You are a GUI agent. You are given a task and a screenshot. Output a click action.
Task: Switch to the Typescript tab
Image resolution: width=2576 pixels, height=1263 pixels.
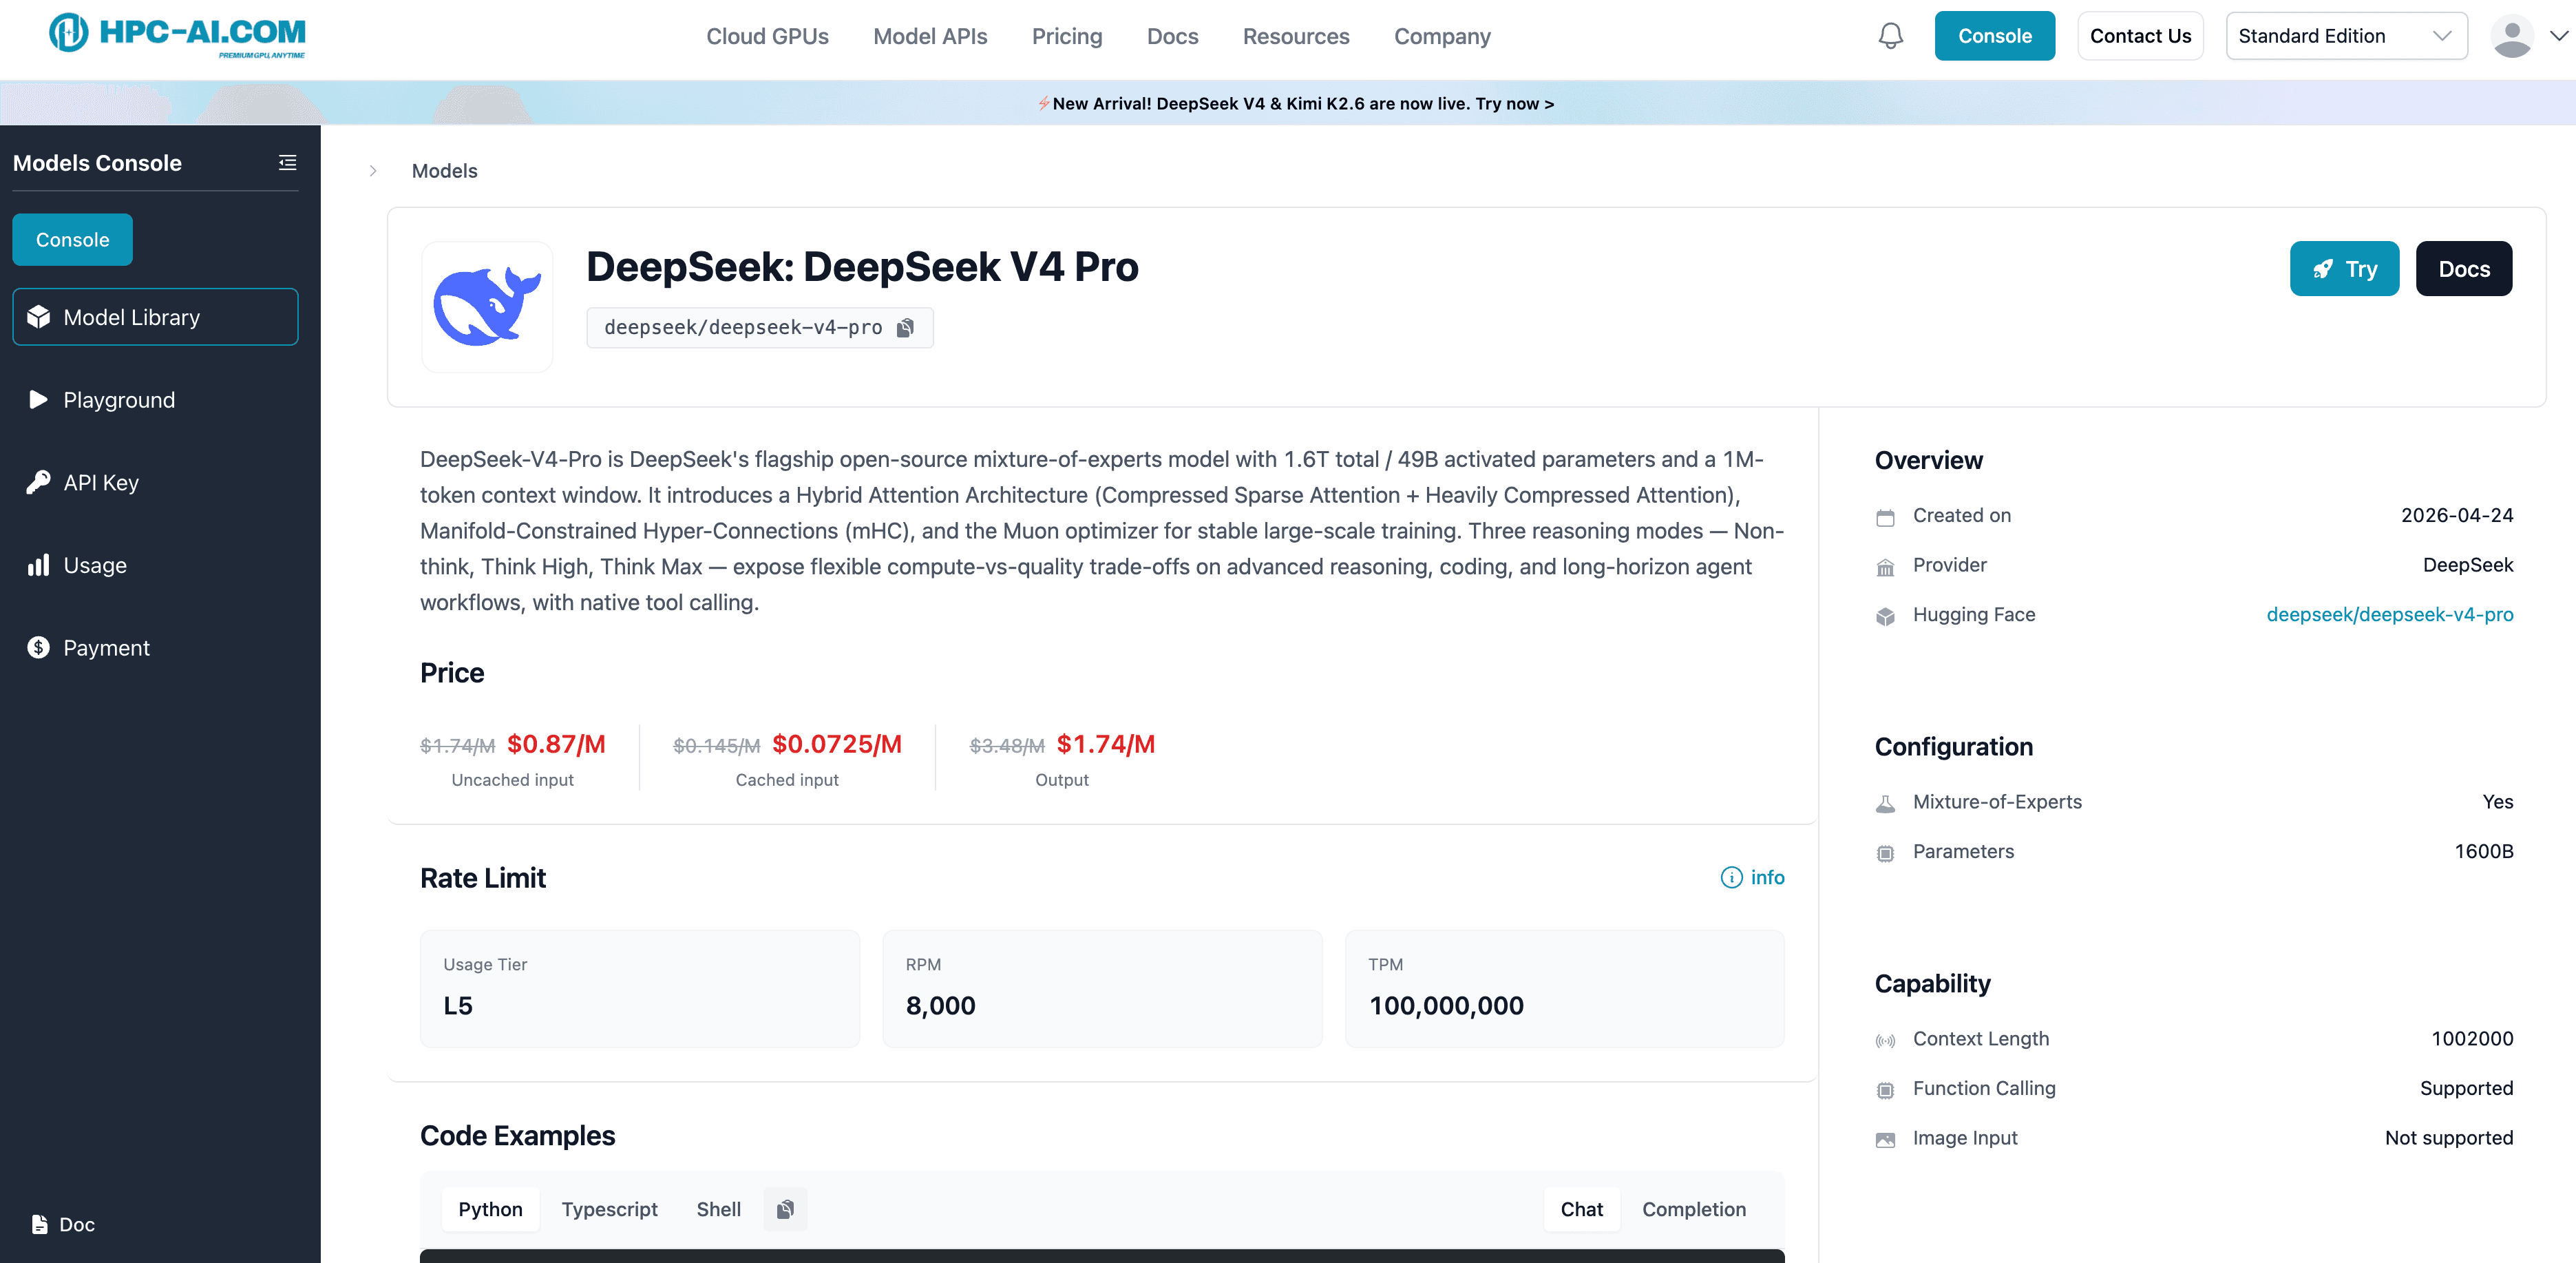[609, 1209]
